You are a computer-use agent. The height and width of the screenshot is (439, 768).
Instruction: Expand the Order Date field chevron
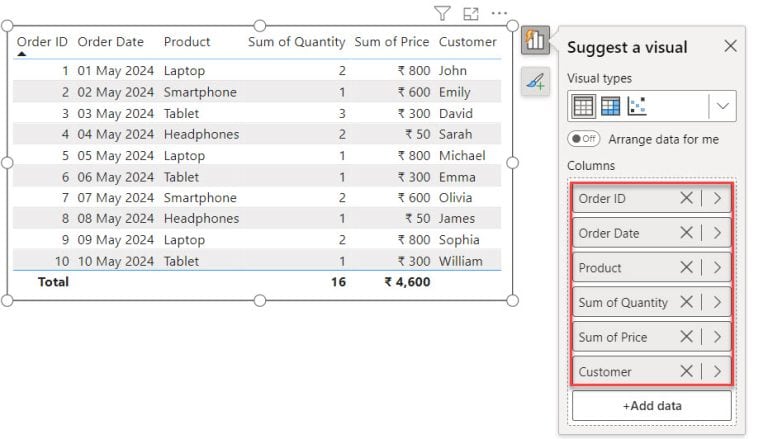[718, 233]
